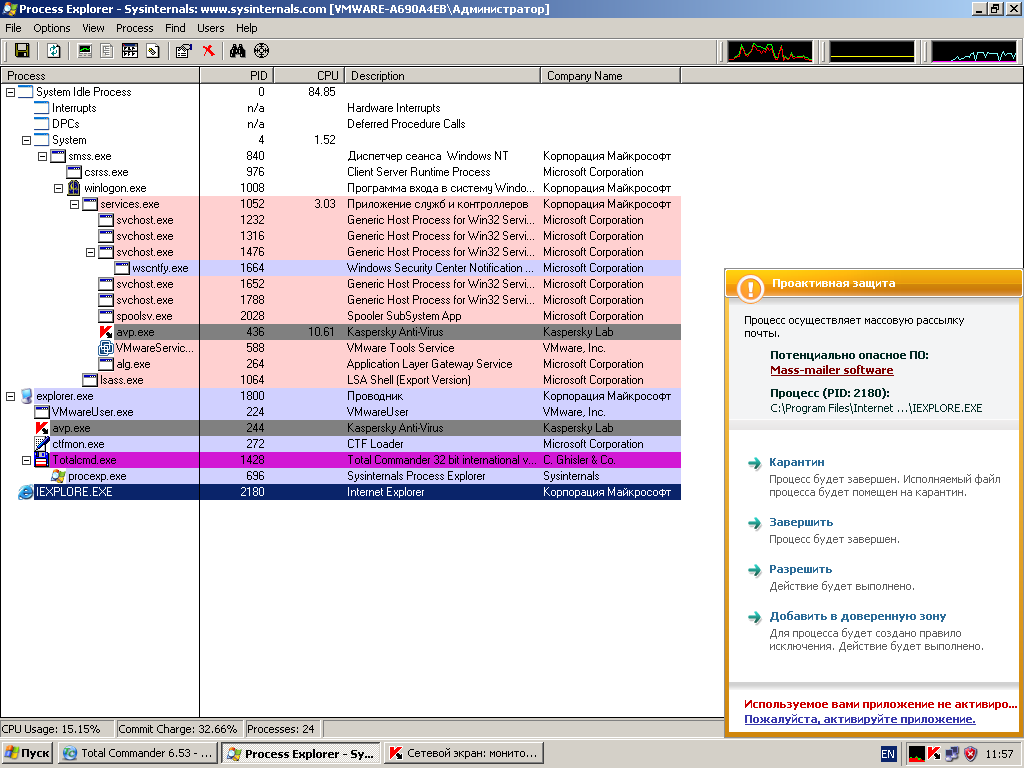1024x768 pixels.
Task: Collapse the System process tree node
Action: [x=26, y=140]
